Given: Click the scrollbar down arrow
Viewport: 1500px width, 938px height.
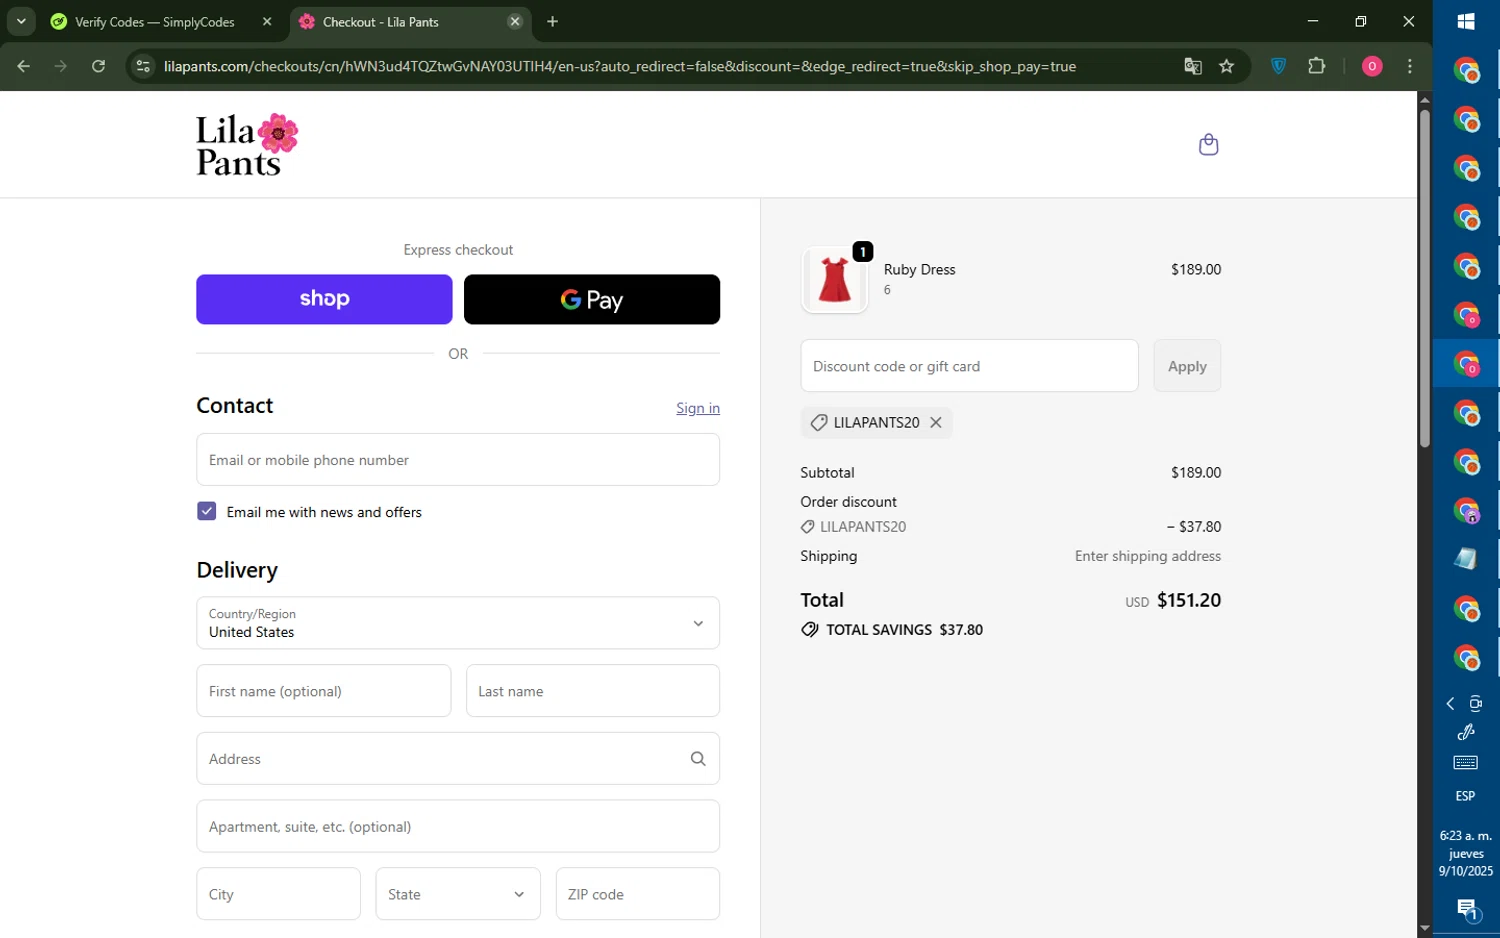Looking at the screenshot, I should click(1424, 929).
